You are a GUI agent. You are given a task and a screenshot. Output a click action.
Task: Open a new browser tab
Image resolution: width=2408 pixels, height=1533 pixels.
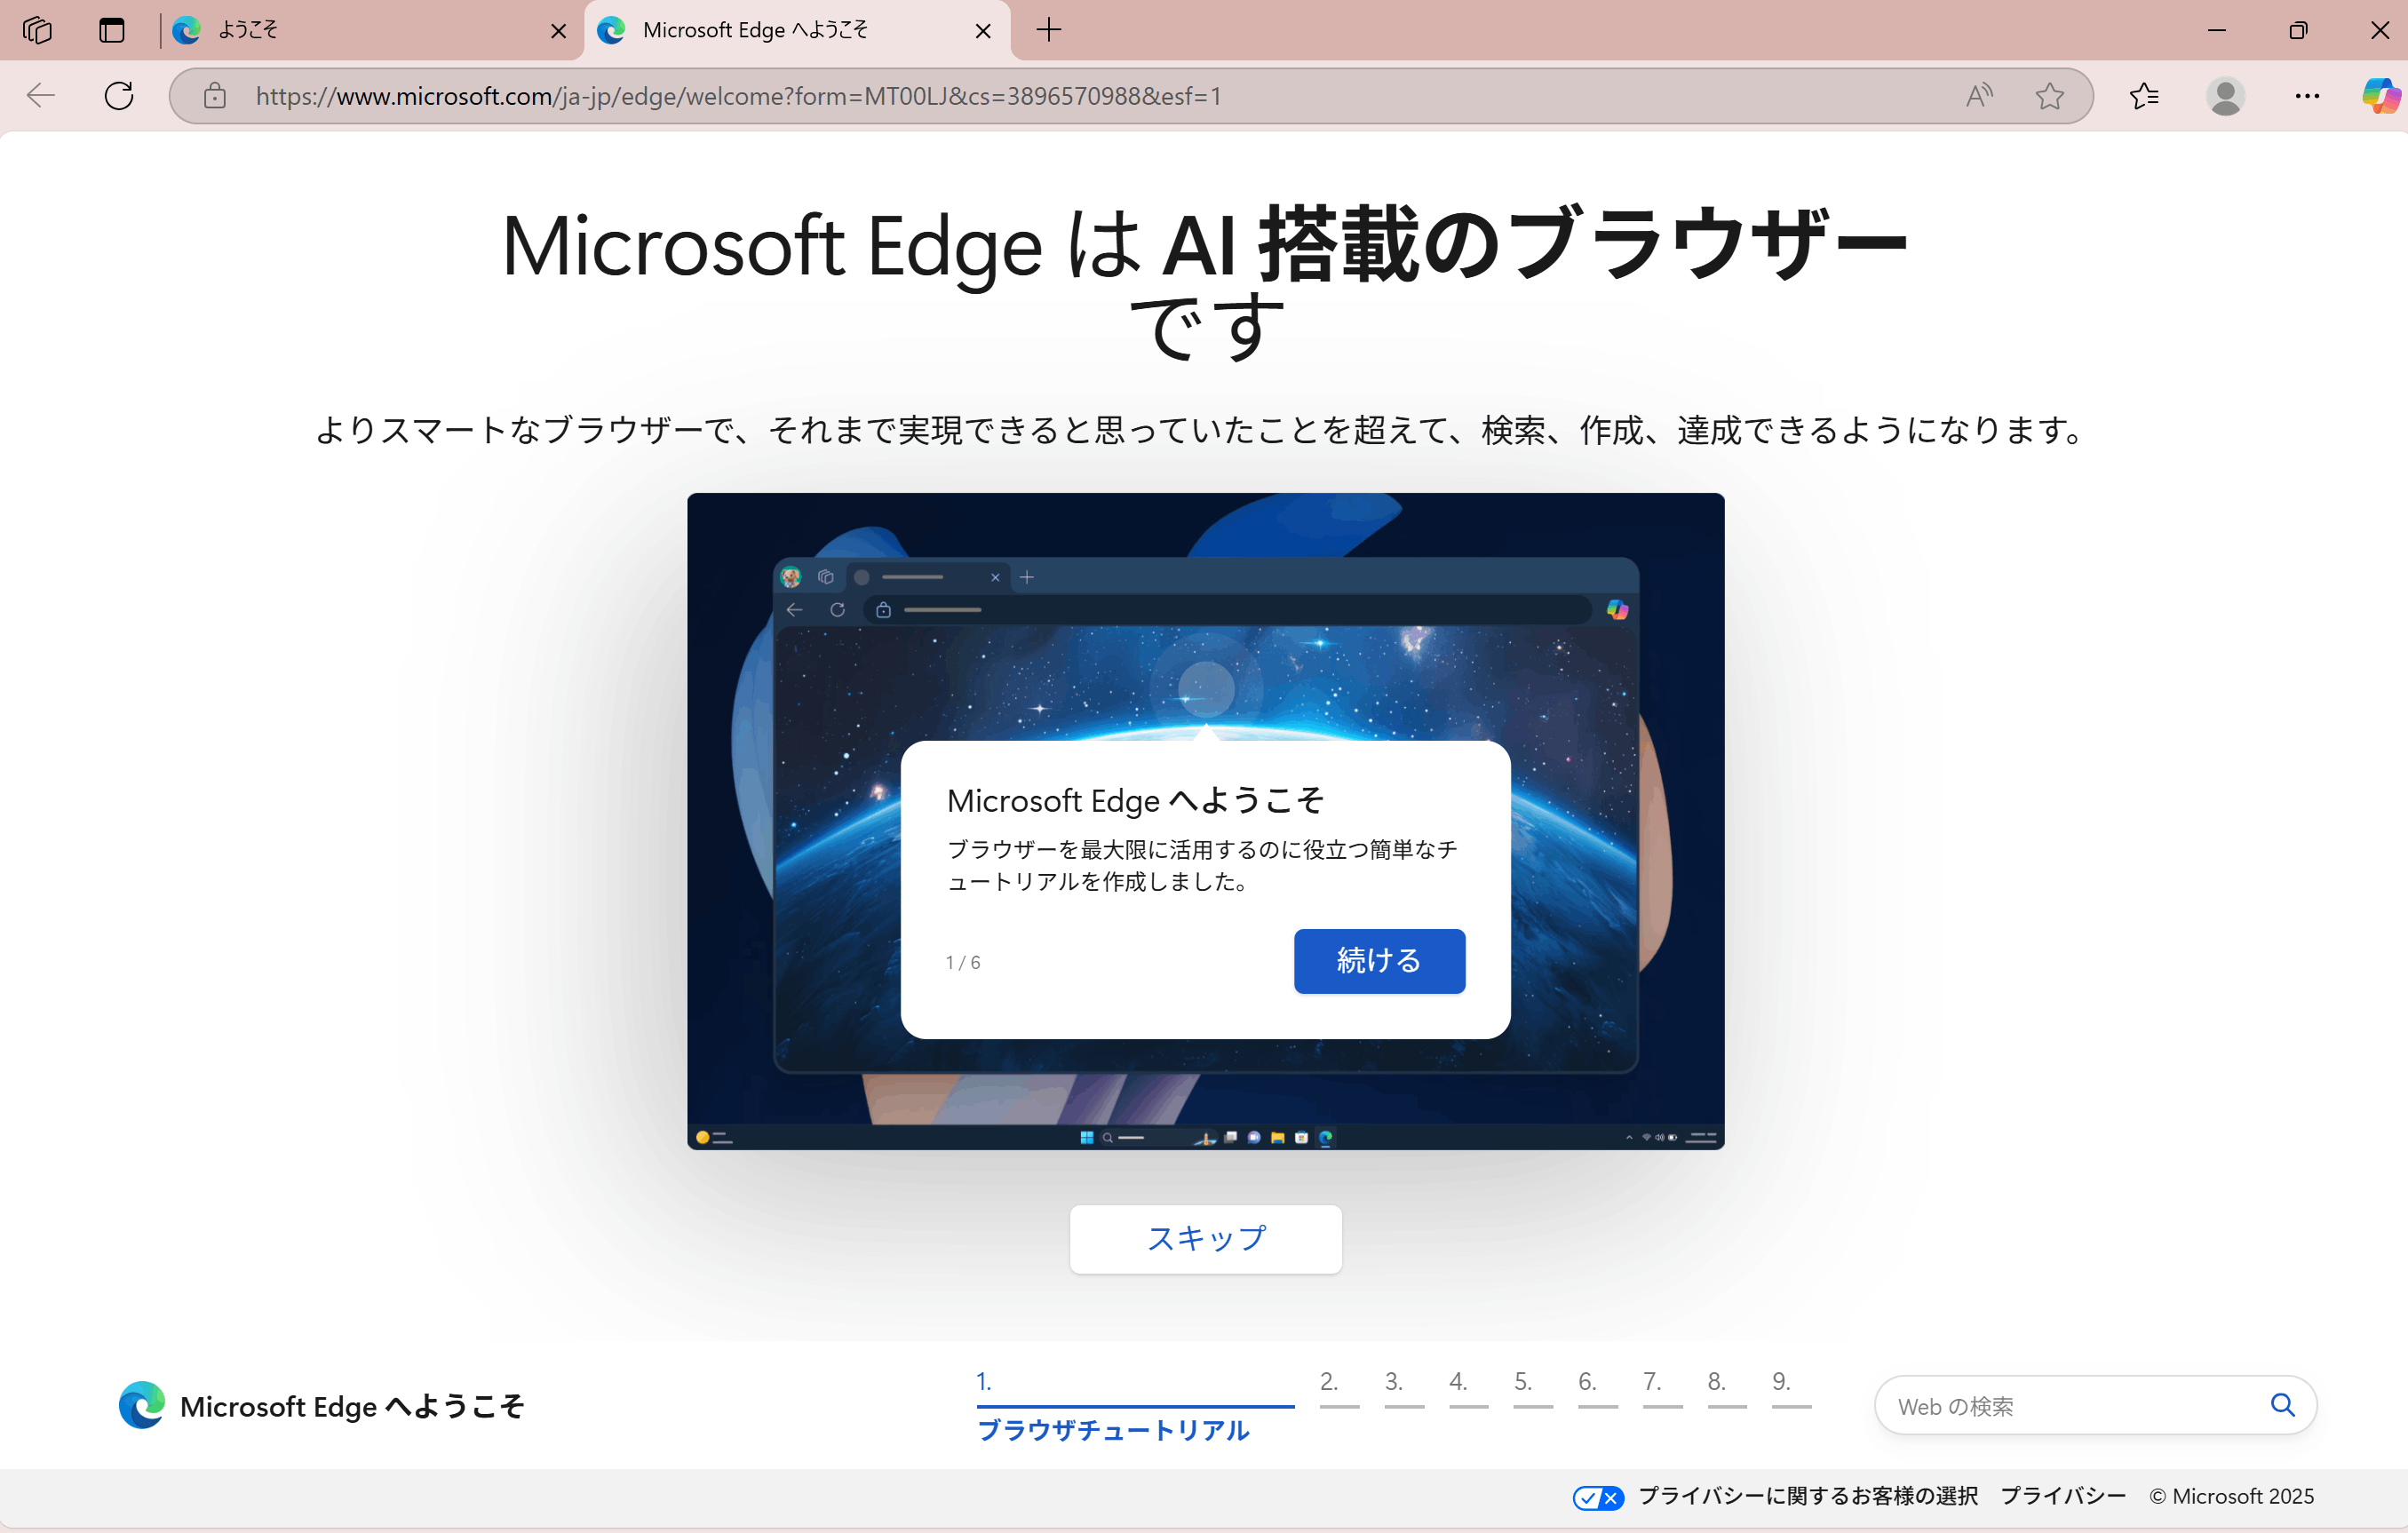click(1049, 30)
